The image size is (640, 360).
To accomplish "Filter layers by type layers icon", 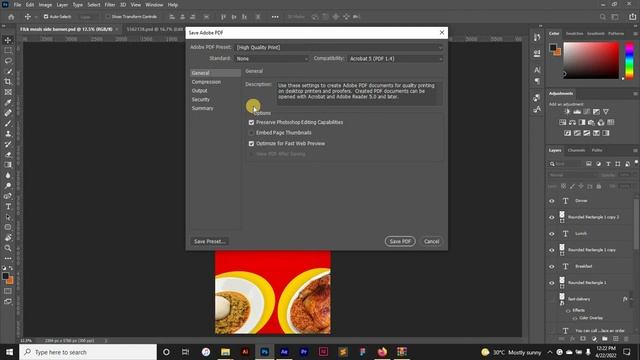I will [608, 164].
